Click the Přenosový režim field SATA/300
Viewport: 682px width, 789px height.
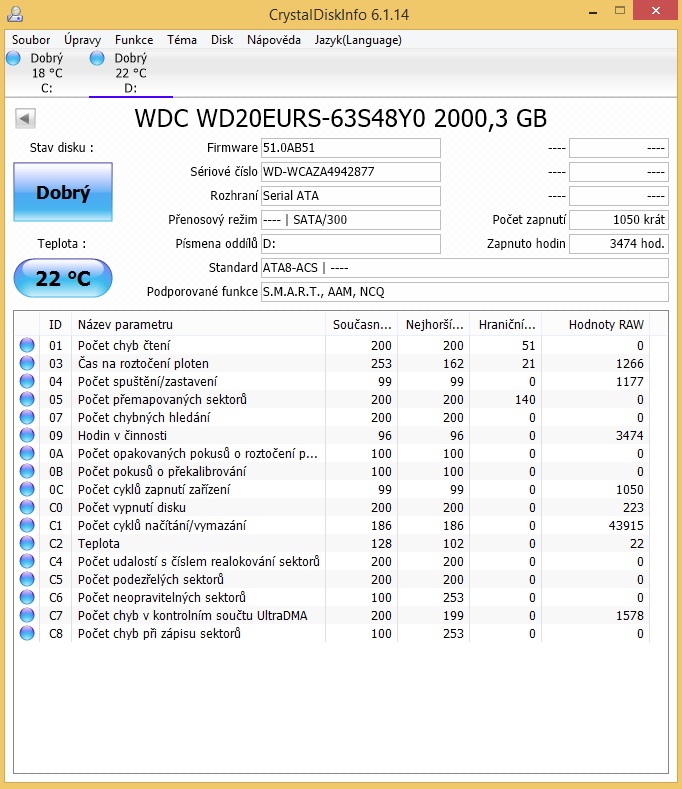click(351, 220)
